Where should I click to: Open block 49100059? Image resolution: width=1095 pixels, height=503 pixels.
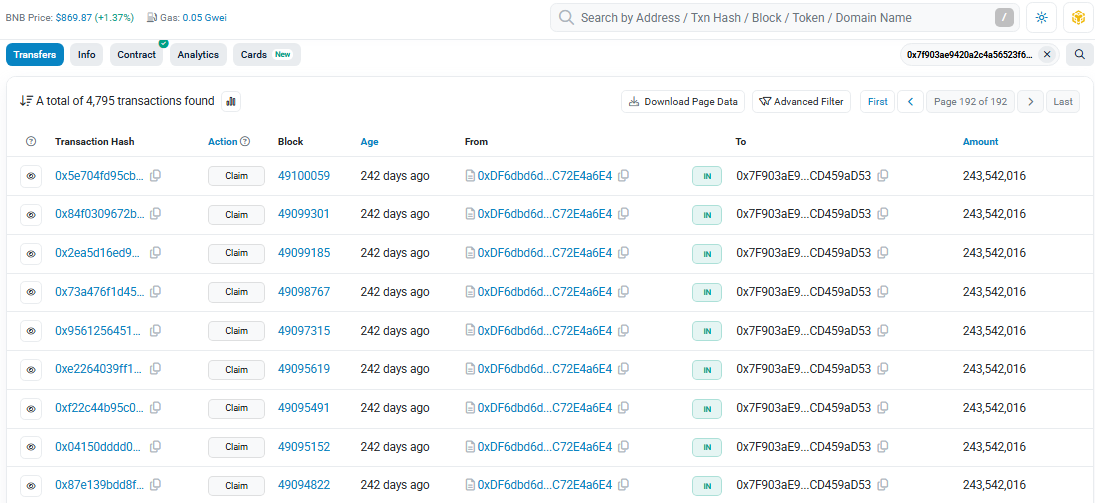coord(304,176)
